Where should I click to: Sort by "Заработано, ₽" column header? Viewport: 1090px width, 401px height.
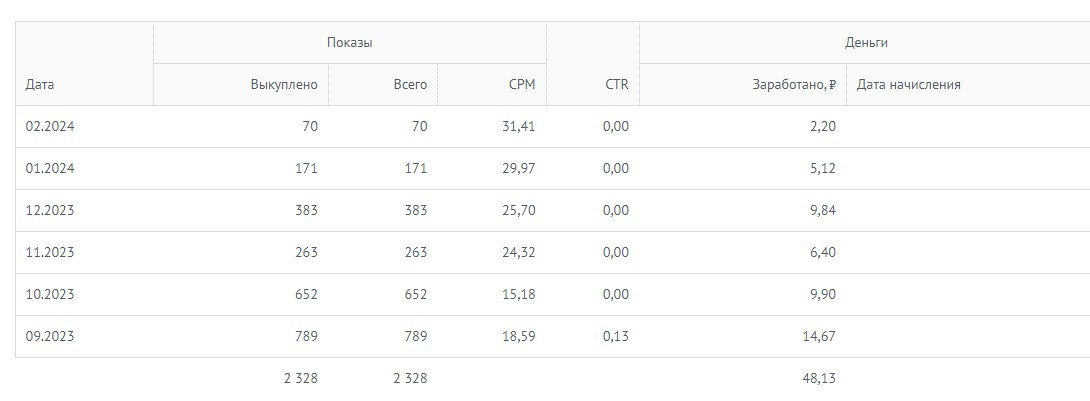[794, 85]
